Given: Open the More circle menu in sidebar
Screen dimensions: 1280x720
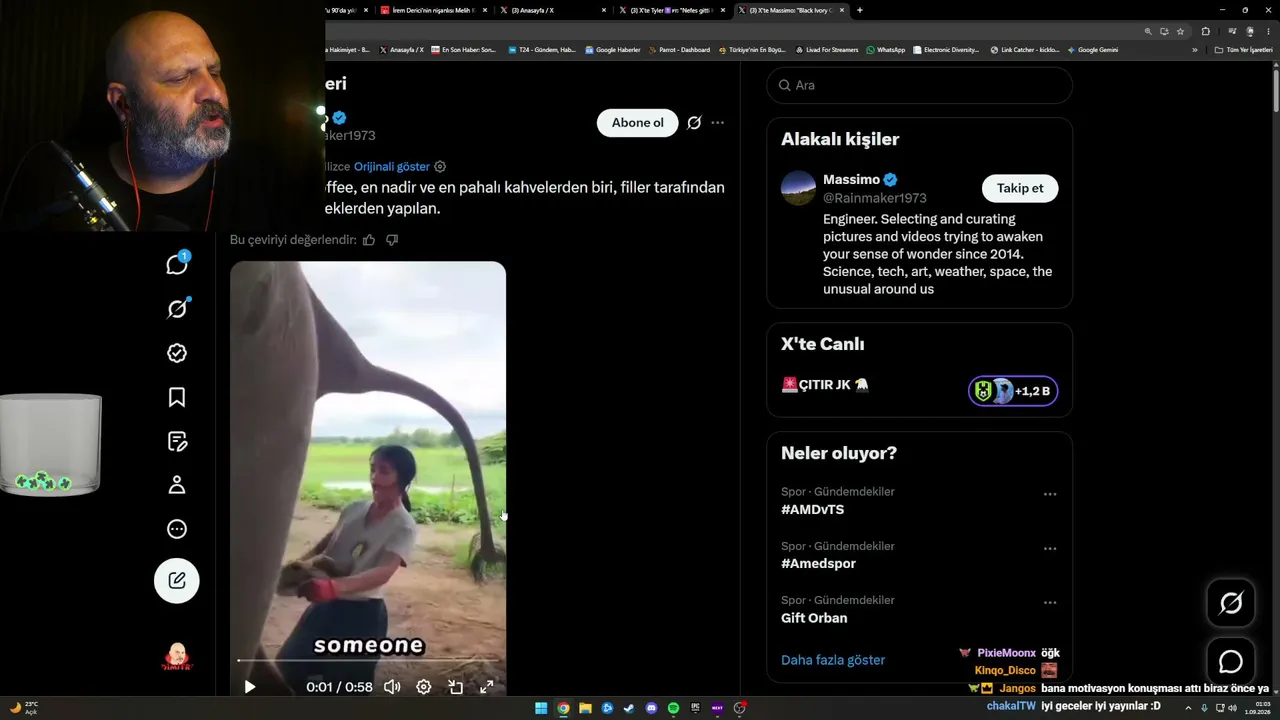Looking at the screenshot, I should (177, 529).
